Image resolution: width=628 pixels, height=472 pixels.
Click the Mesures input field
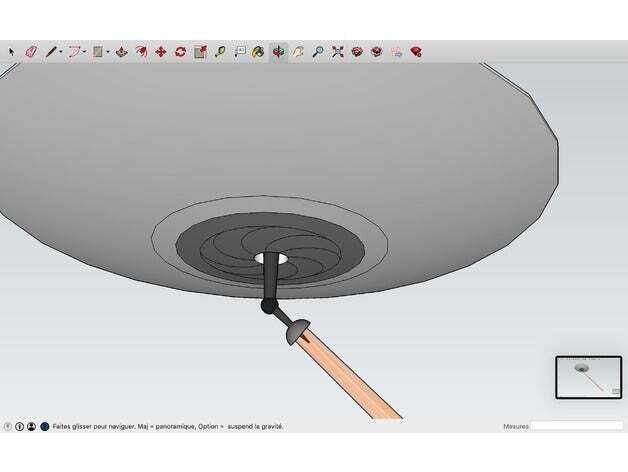pos(577,426)
